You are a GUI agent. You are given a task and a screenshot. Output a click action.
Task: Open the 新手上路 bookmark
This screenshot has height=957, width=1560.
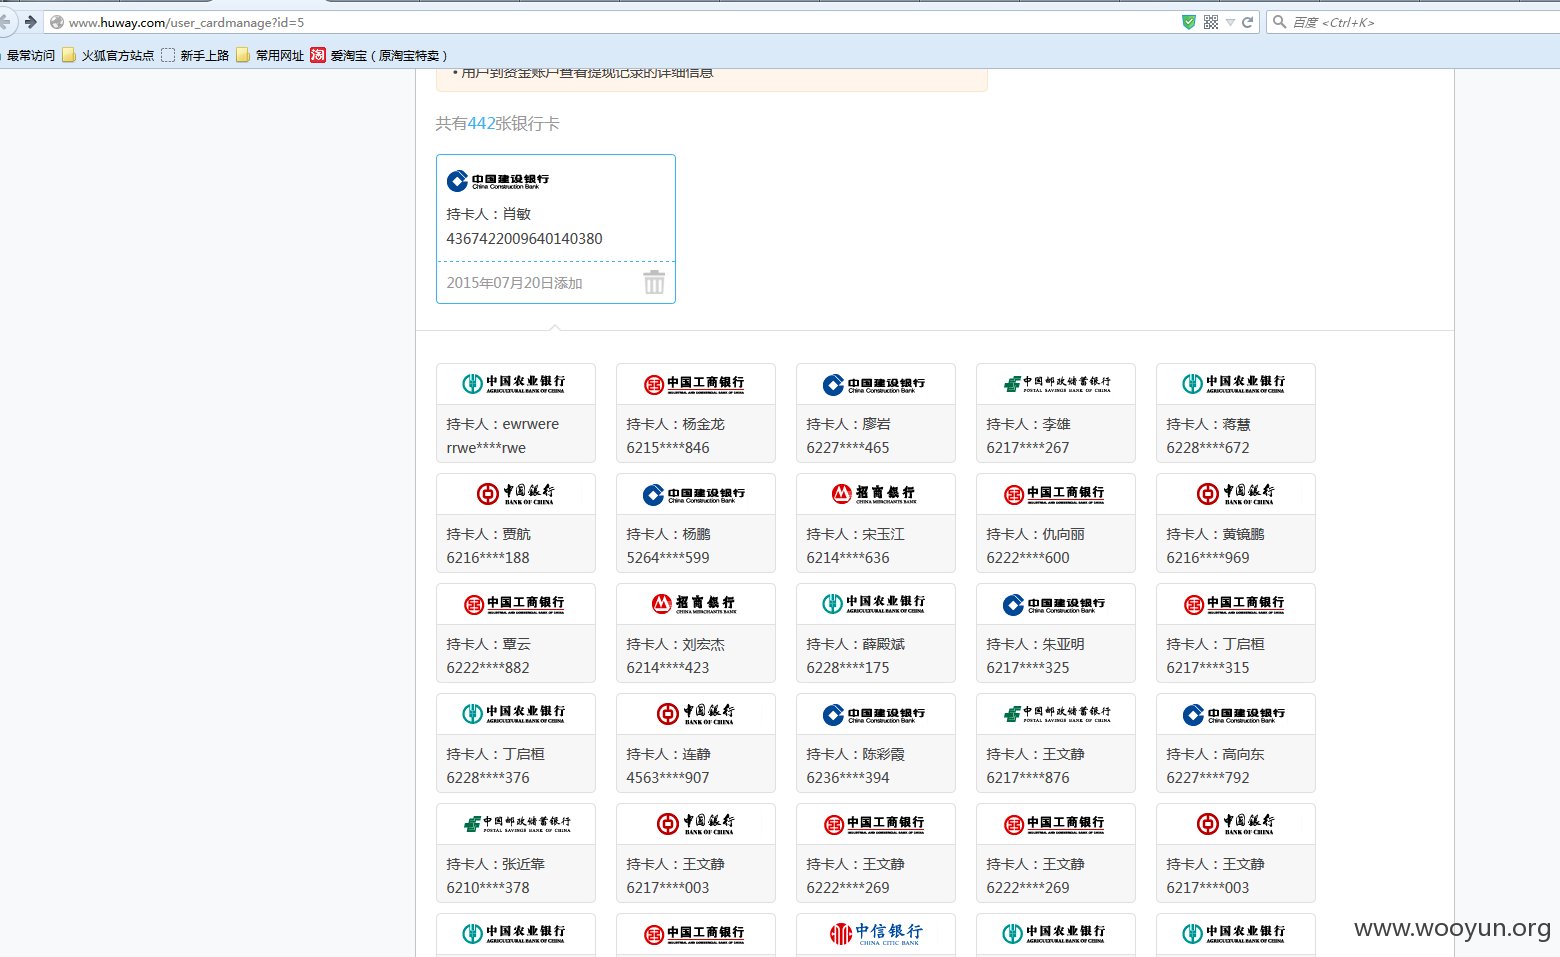195,55
